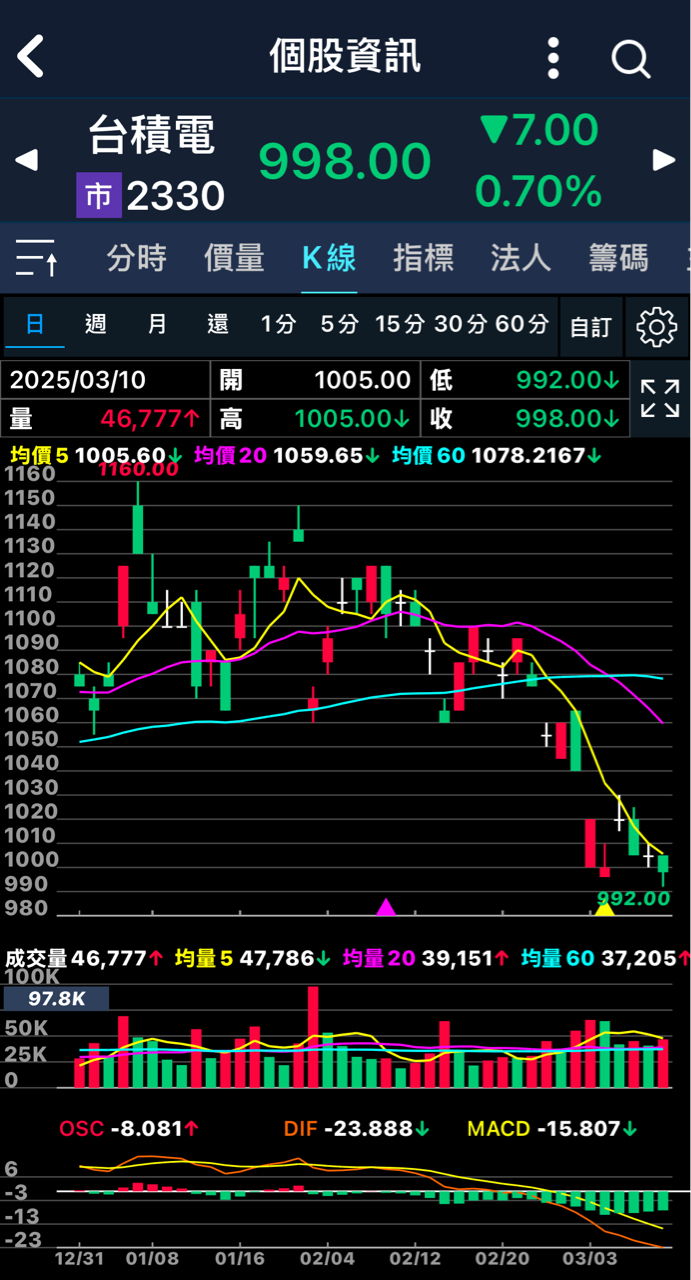This screenshot has height=1280, width=691.
Task: Open the 指標 tab
Action: 424,258
